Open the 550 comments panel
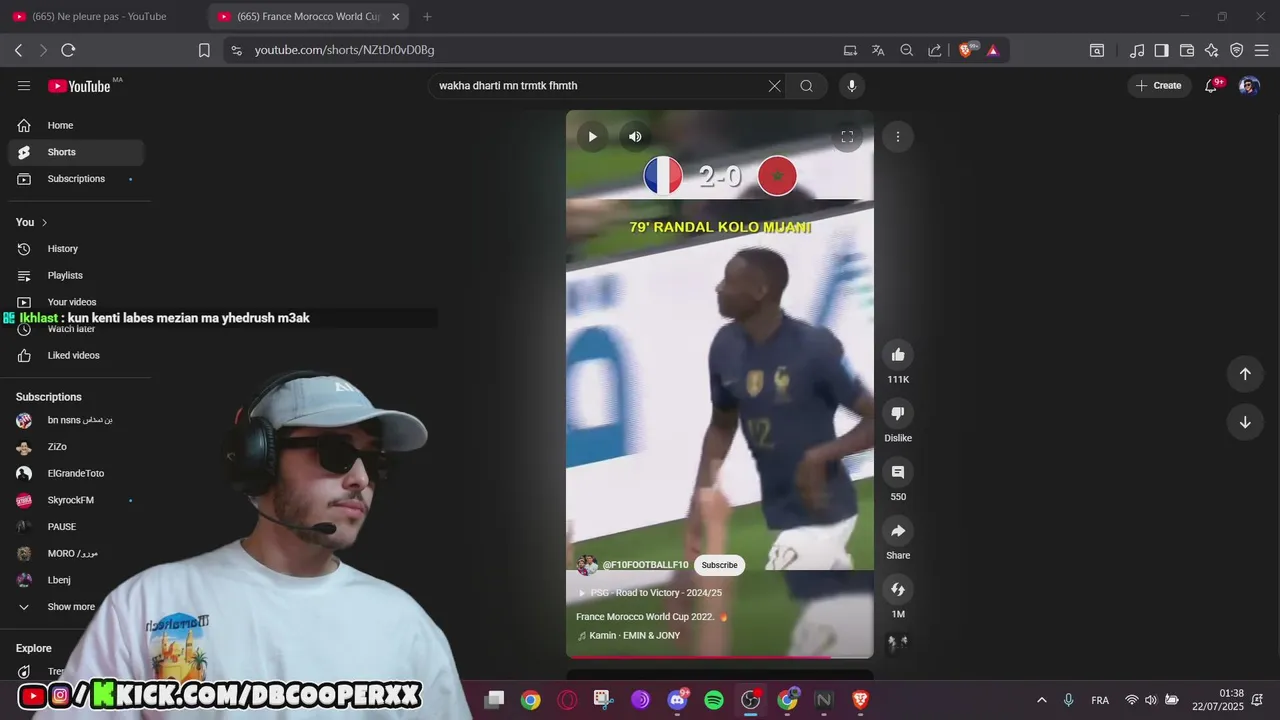 pyautogui.click(x=898, y=472)
